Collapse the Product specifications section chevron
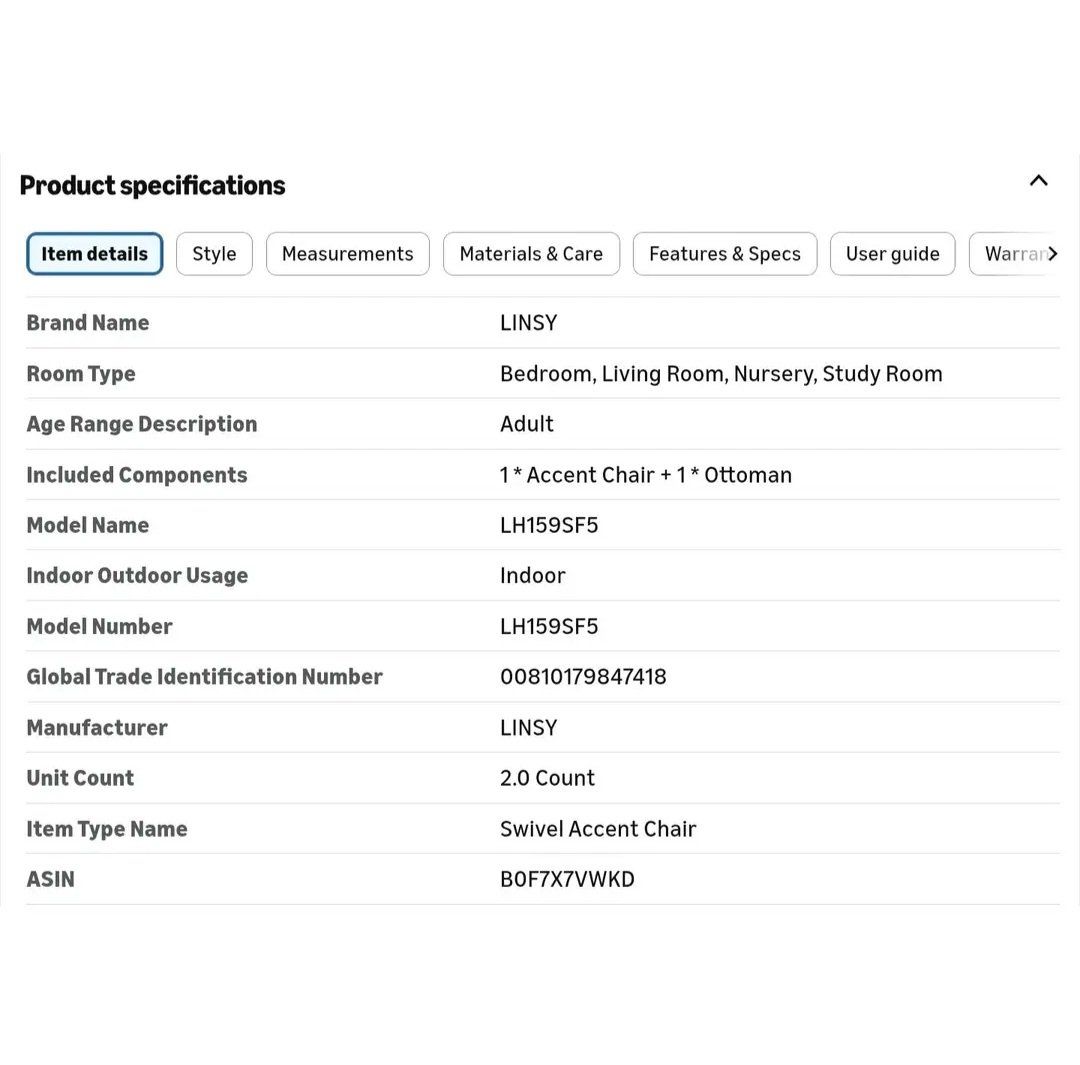Screen dimensions: 1080x1065 [1039, 181]
